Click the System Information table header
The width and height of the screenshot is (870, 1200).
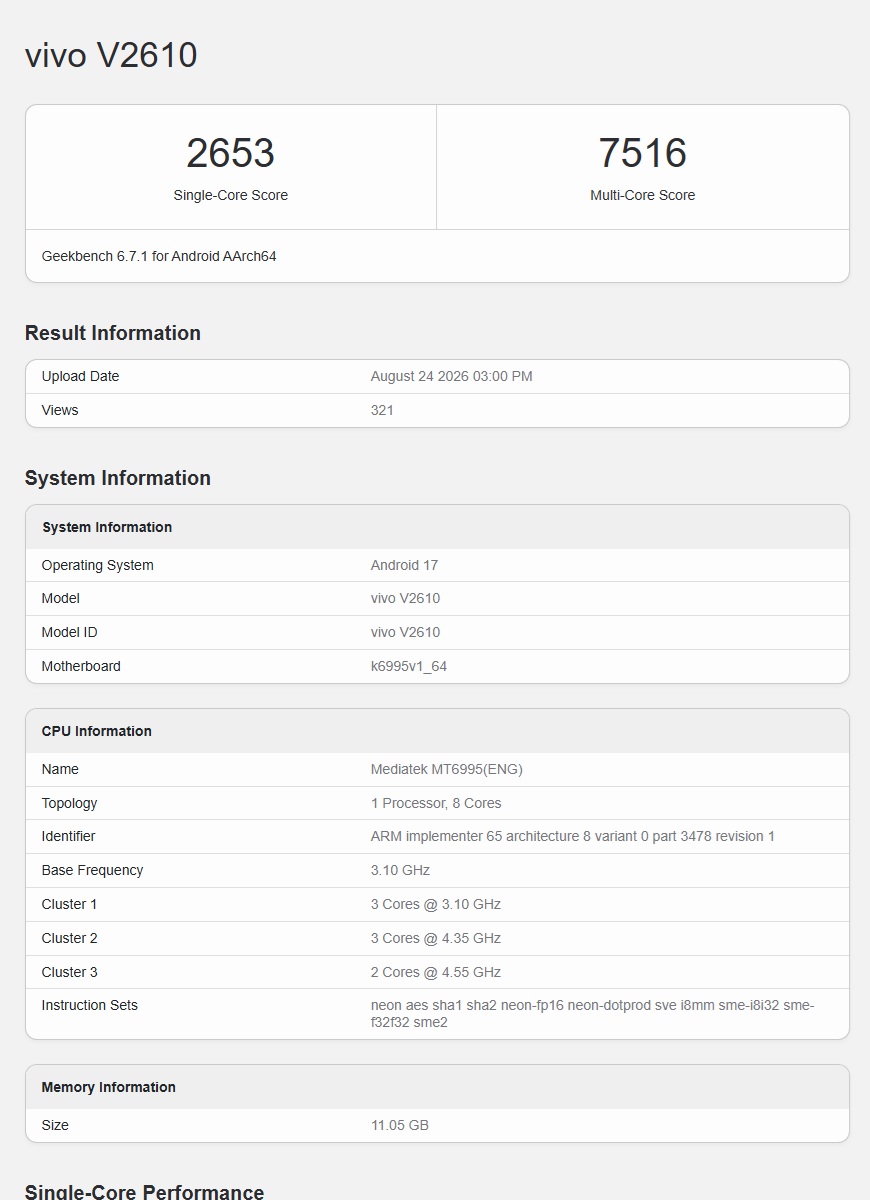[x=107, y=527]
